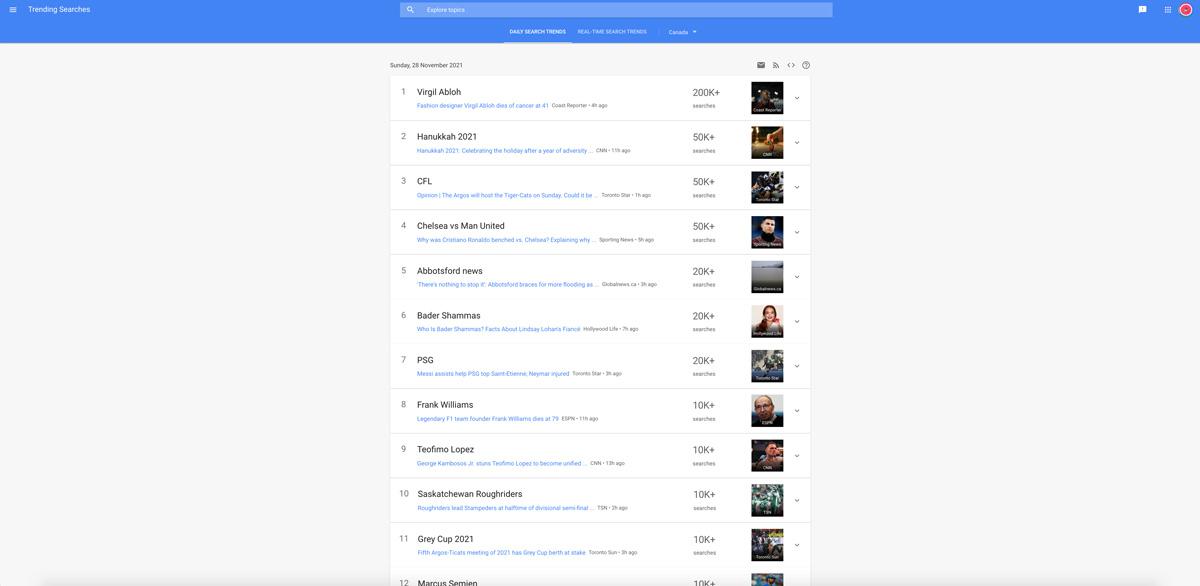This screenshot has height=586, width=1200.
Task: Open the Hanukkah 2021 CNN article link
Action: 504,151
